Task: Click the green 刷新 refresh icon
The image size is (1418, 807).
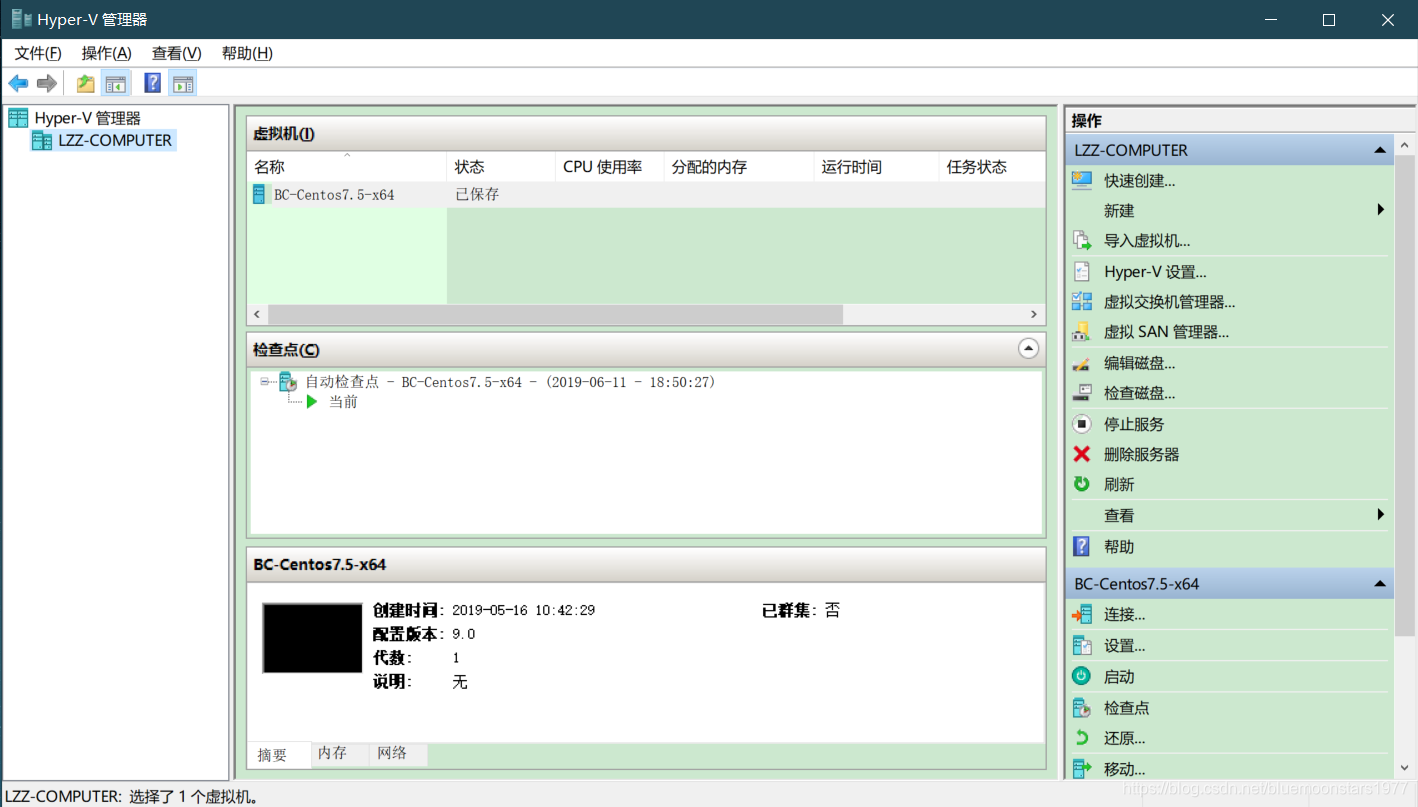Action: point(1082,484)
